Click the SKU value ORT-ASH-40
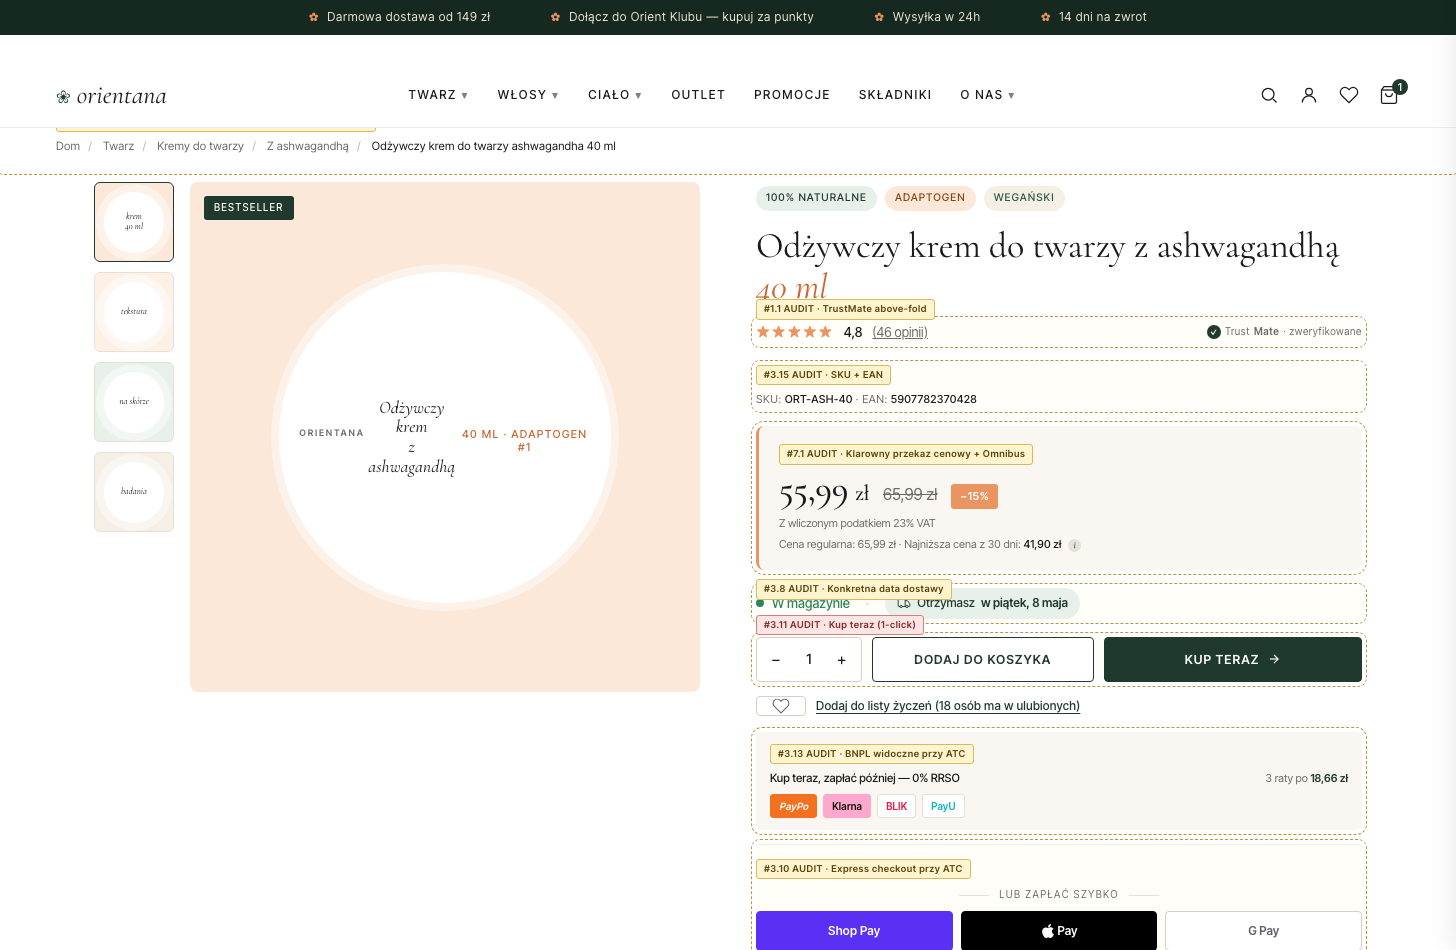Image resolution: width=1456 pixels, height=950 pixels. (818, 399)
